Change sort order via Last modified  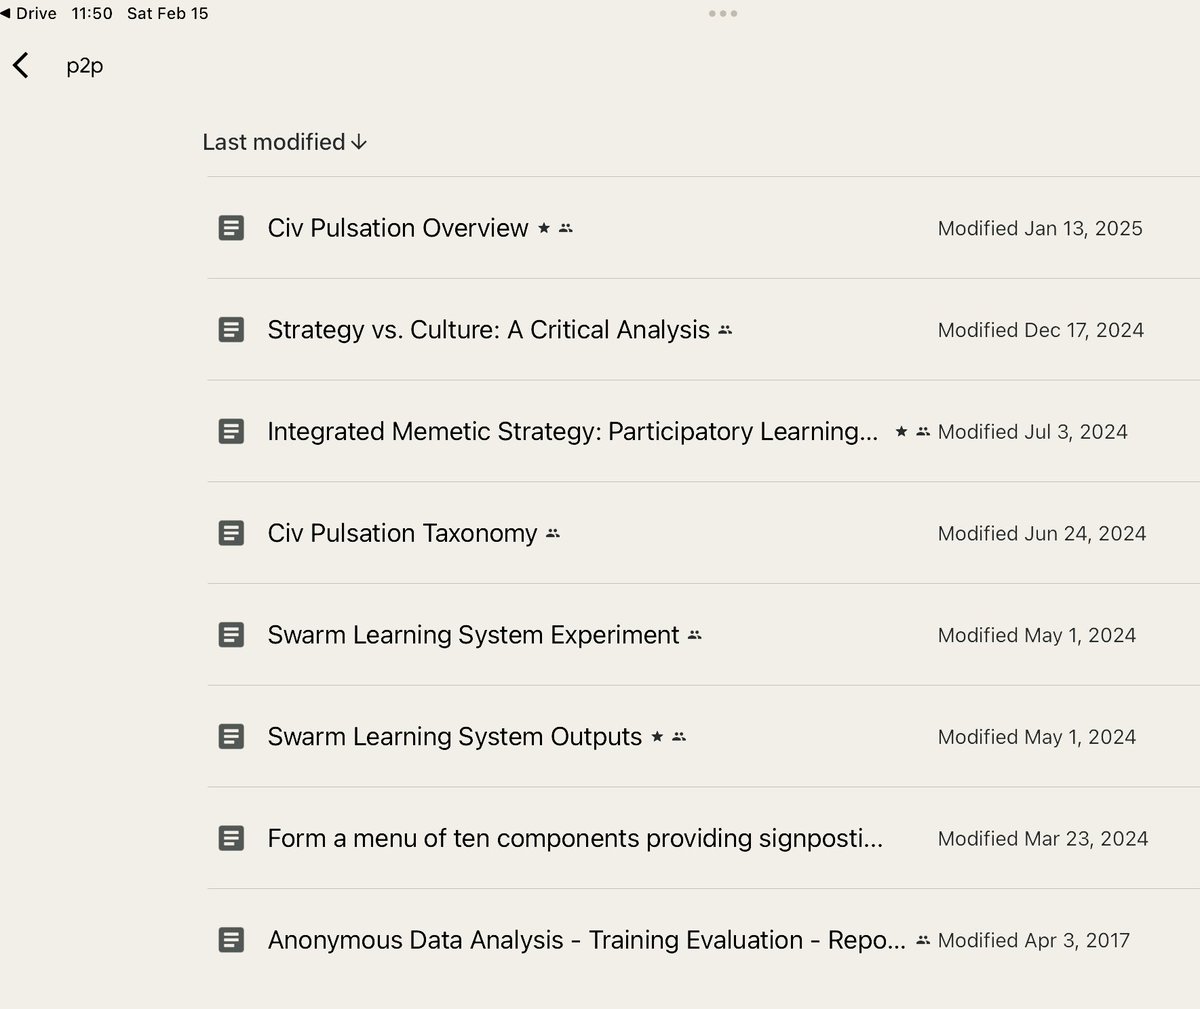274,142
